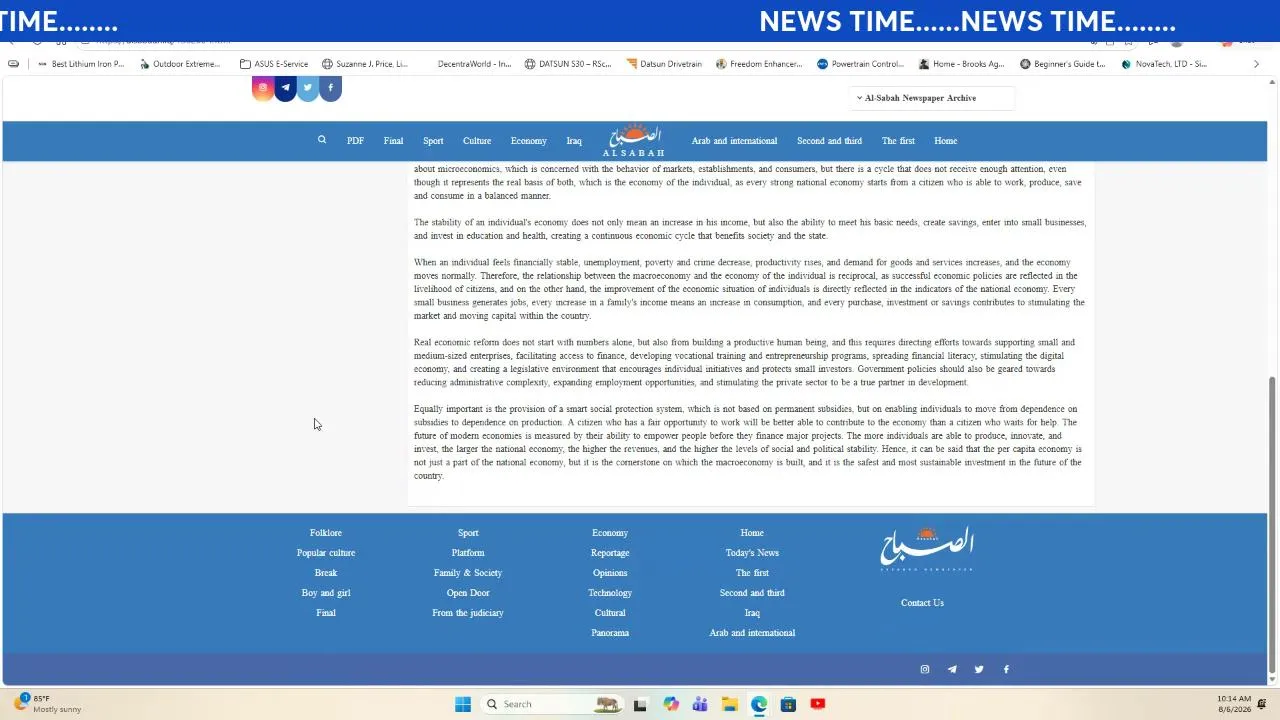Open the YouTube app on the taskbar

click(x=818, y=704)
